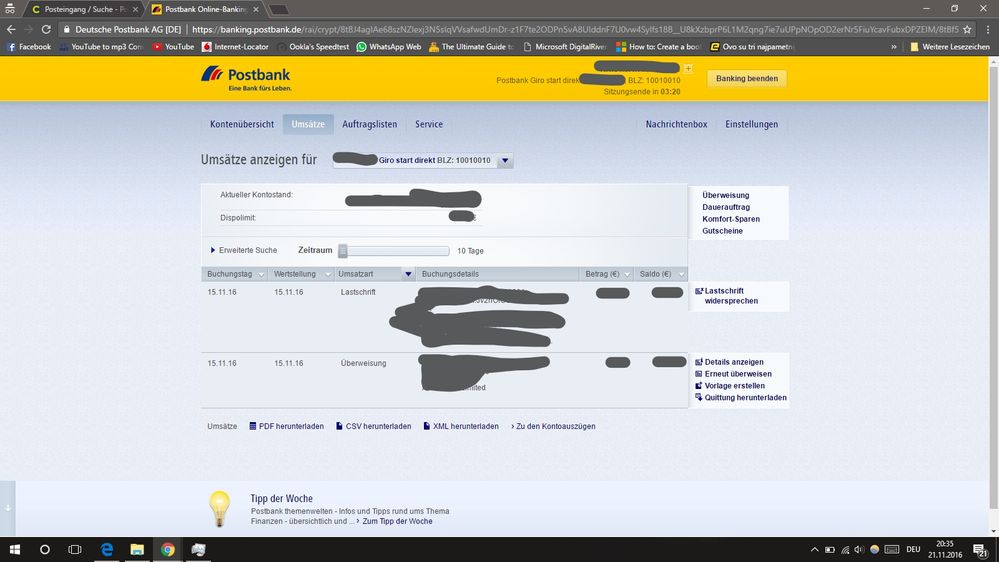The width and height of the screenshot is (999, 562).
Task: Open Cortana search circle in taskbar
Action: tap(45, 549)
